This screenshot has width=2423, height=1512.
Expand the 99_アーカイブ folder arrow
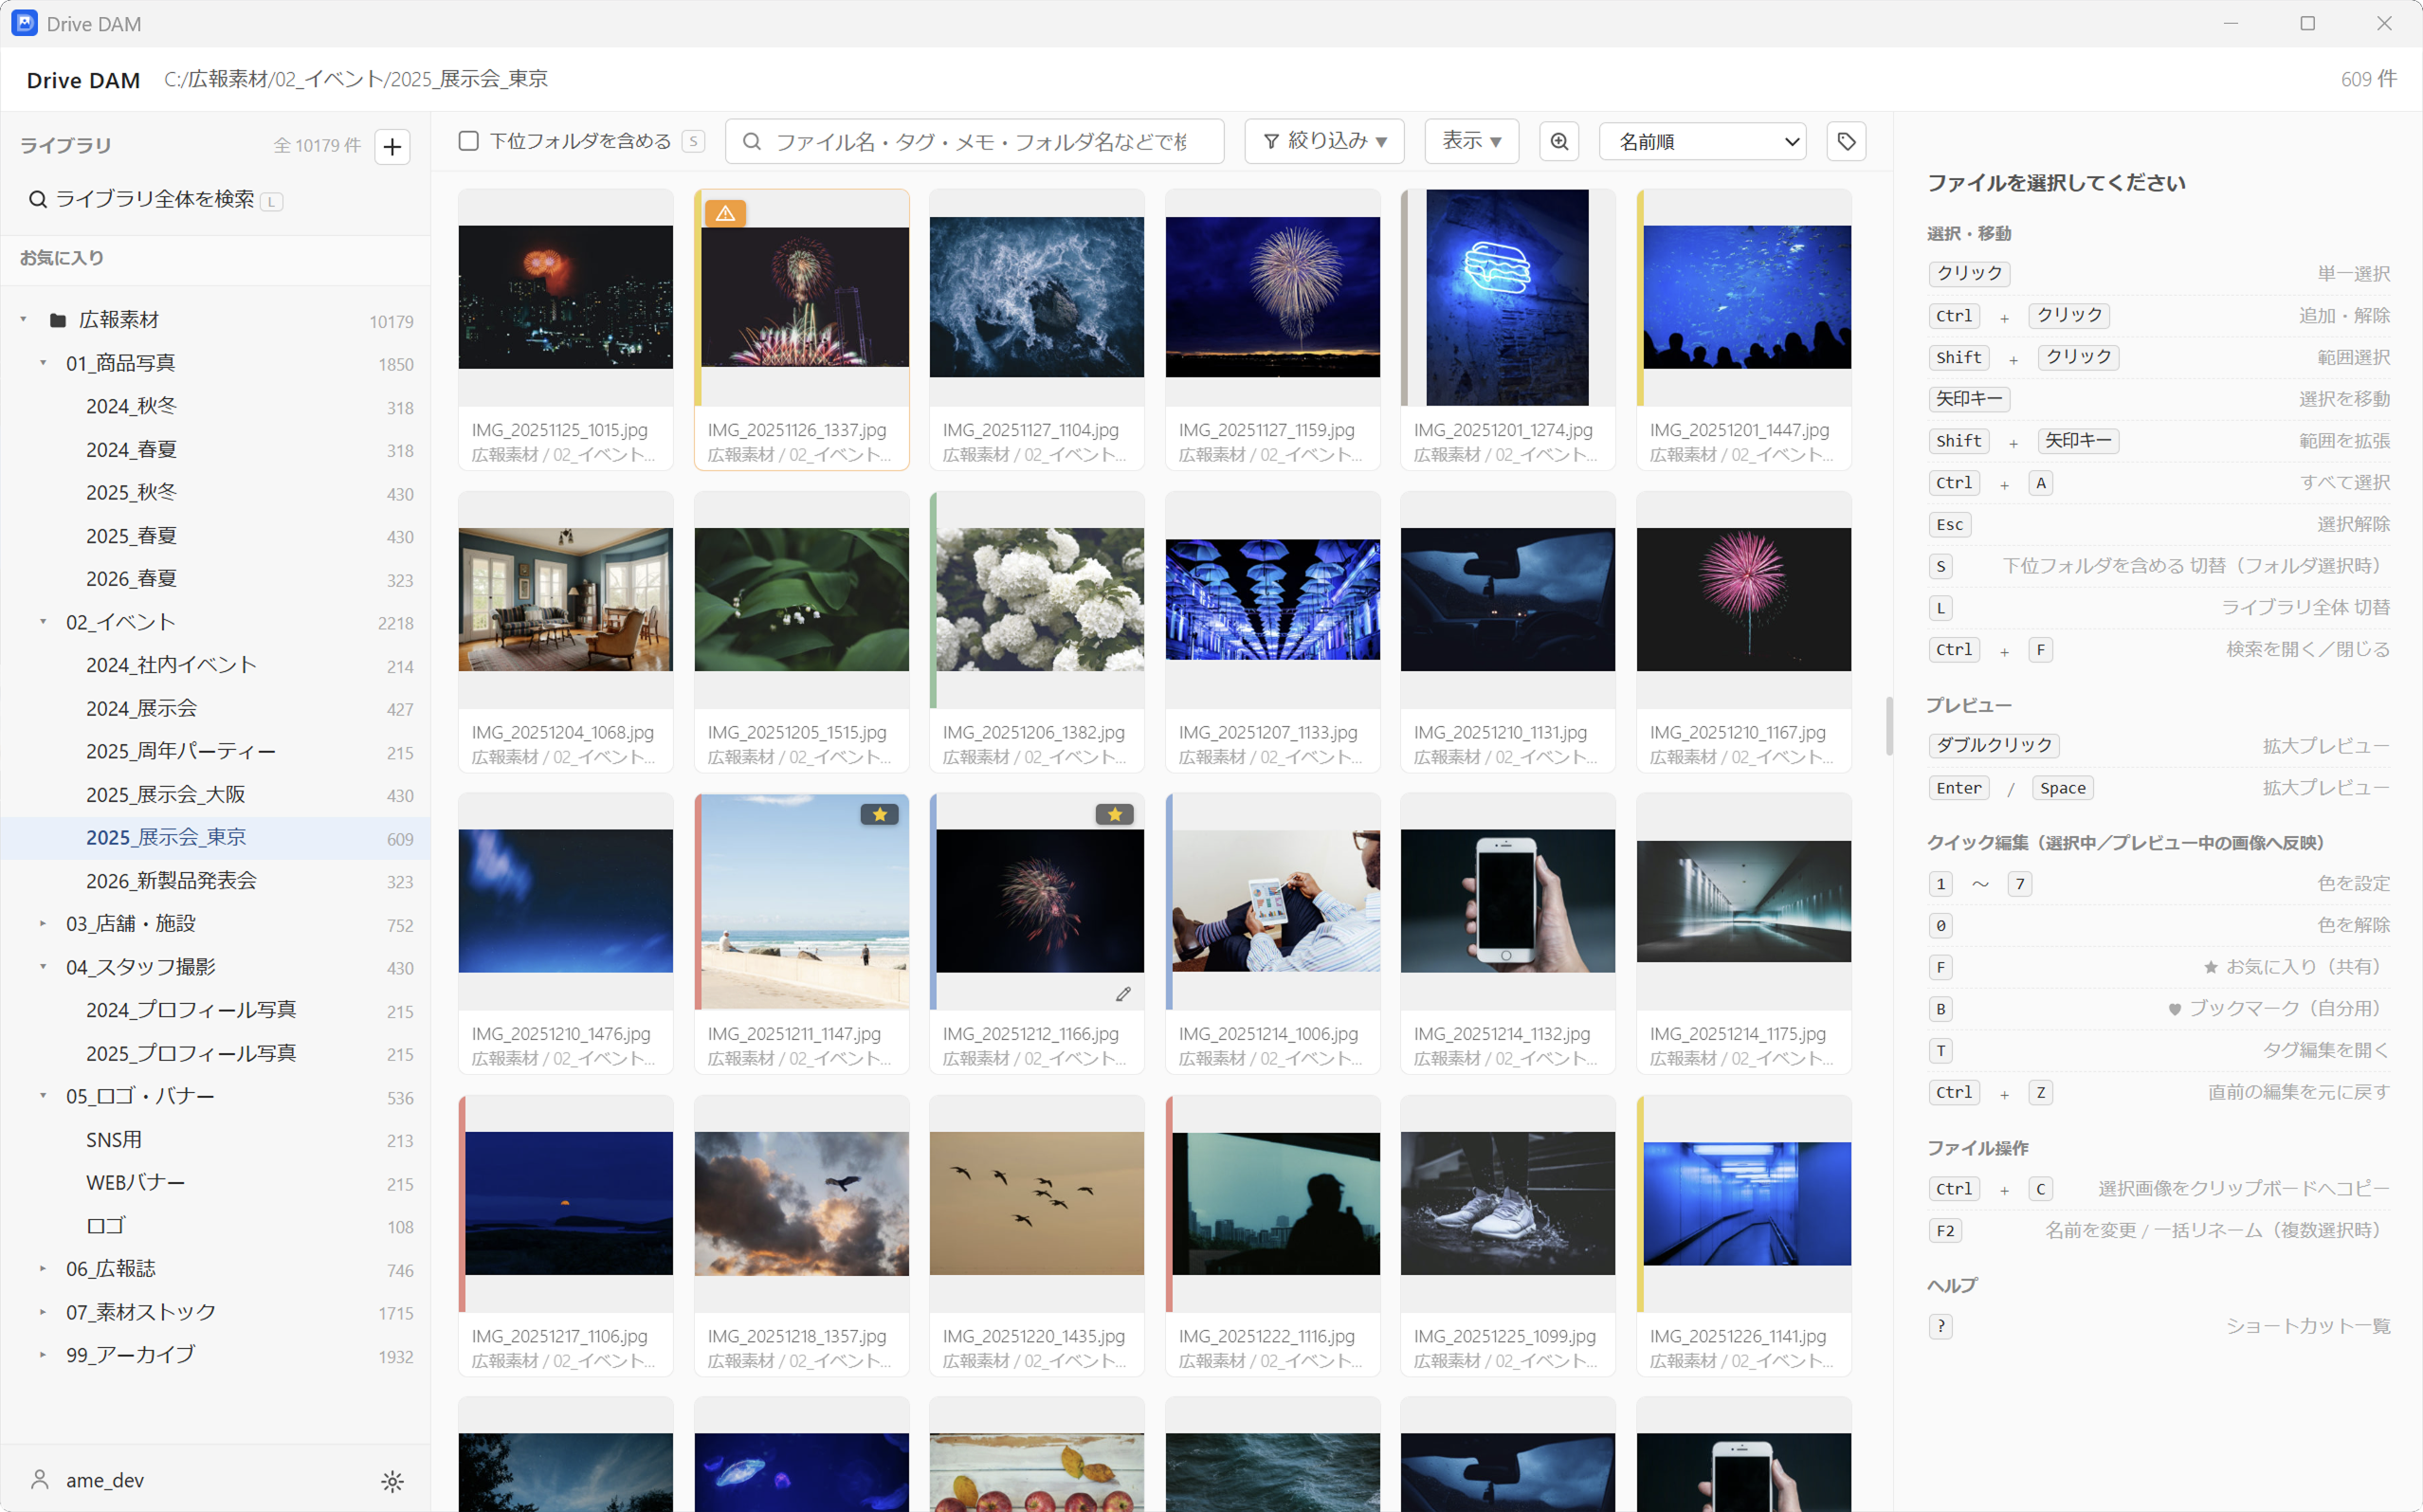[43, 1355]
